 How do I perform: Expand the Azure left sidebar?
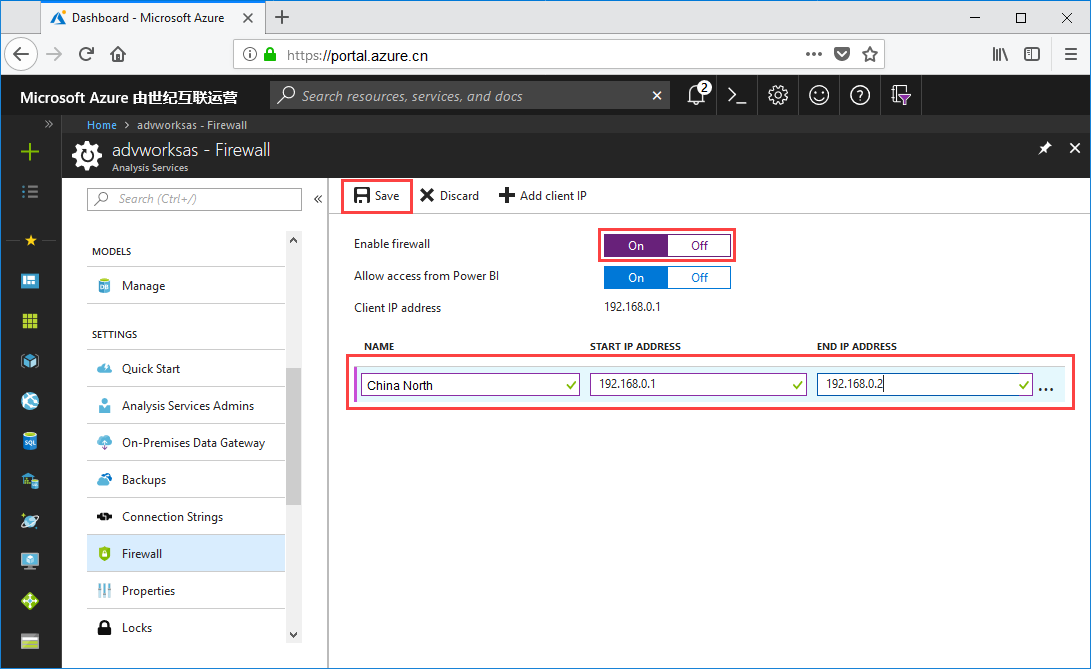tap(48, 124)
